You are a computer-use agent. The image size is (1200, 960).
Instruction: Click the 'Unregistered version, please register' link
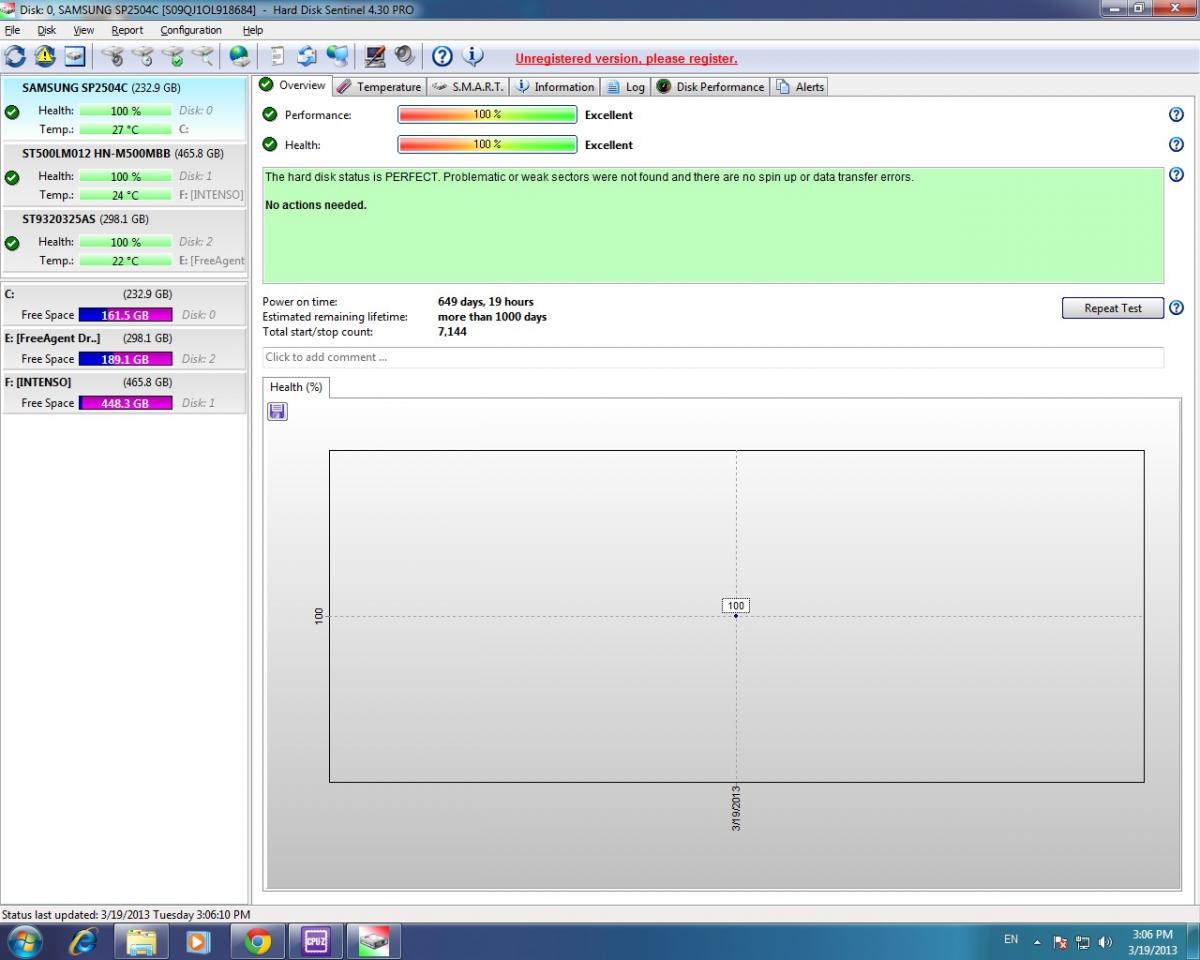click(x=626, y=59)
